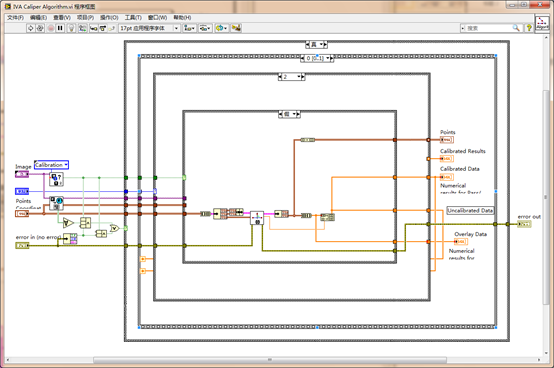
Task: Toggle Highlight Execution lightbulb
Action: coord(71,28)
